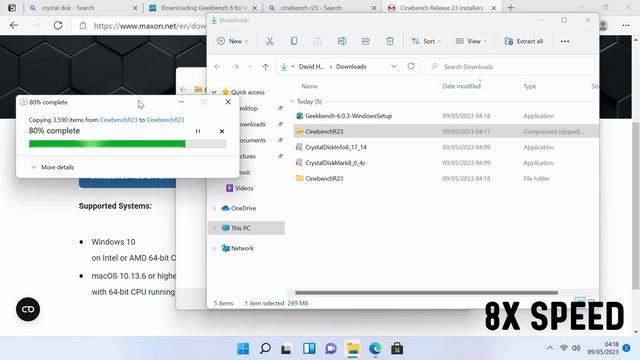Viewport: 640px width, 360px height.
Task: Click the green copy progress bar
Action: point(127,144)
